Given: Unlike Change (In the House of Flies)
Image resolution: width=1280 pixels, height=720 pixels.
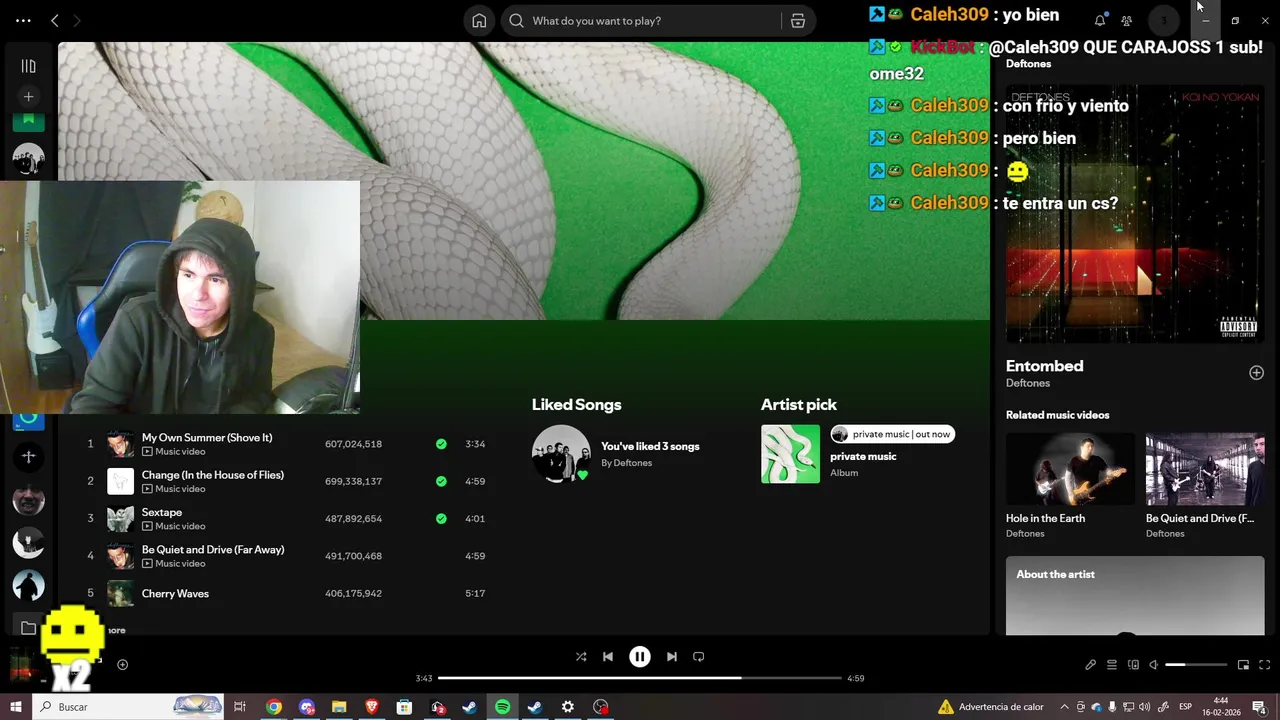Looking at the screenshot, I should click(x=441, y=481).
